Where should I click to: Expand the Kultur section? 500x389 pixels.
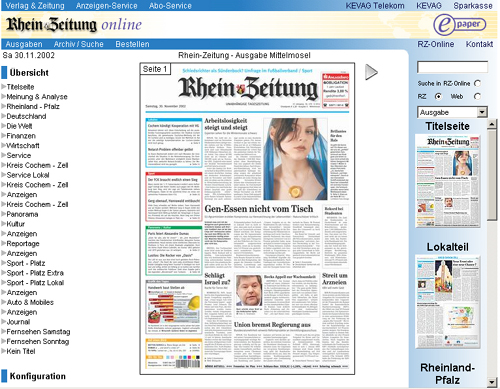16,224
